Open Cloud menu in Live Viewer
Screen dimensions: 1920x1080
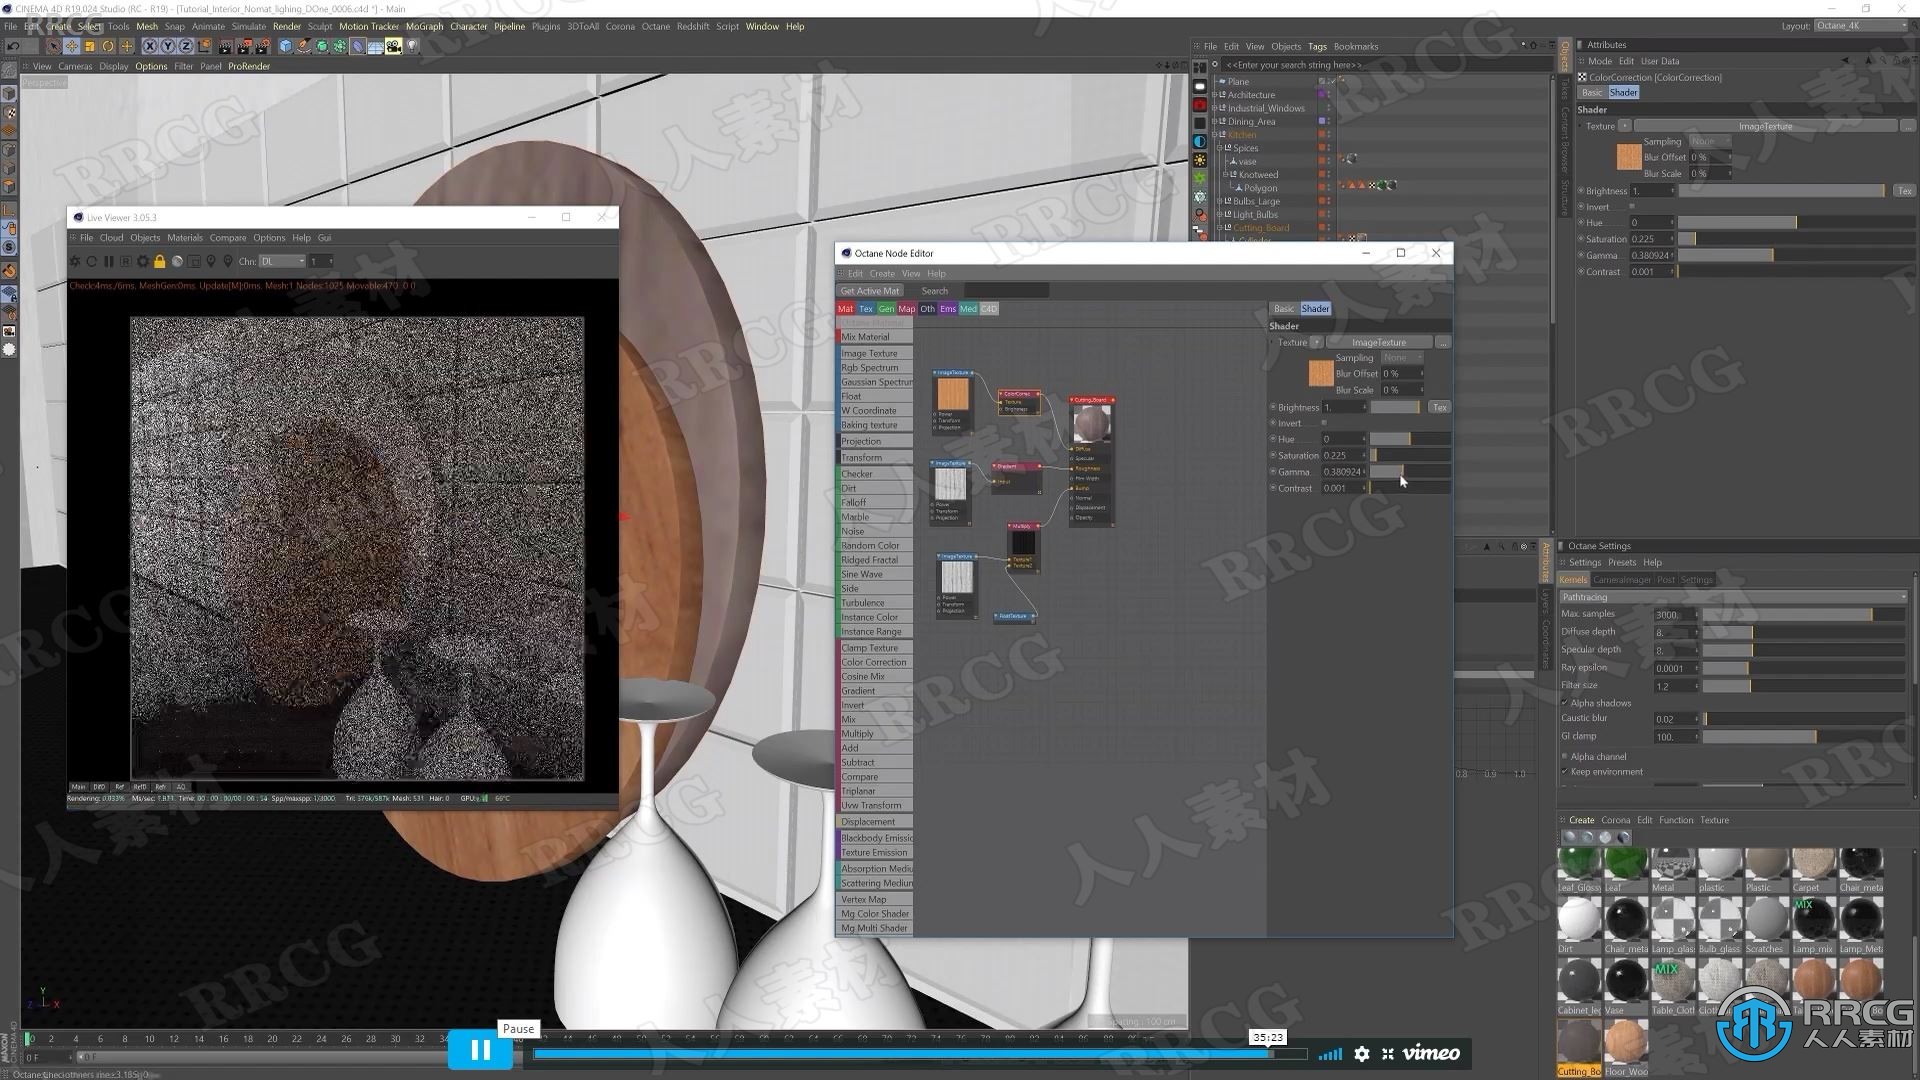pos(111,238)
